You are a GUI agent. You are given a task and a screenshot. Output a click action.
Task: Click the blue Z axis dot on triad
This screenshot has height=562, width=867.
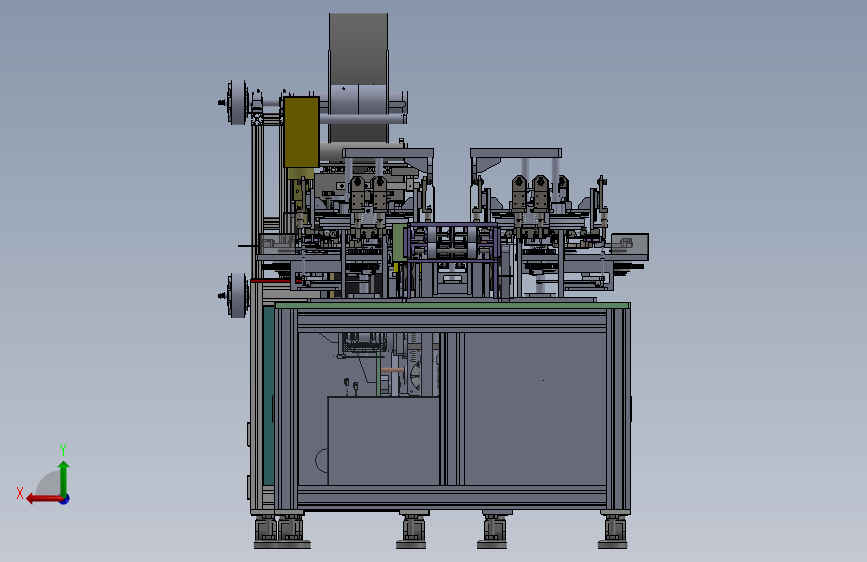pyautogui.click(x=65, y=499)
